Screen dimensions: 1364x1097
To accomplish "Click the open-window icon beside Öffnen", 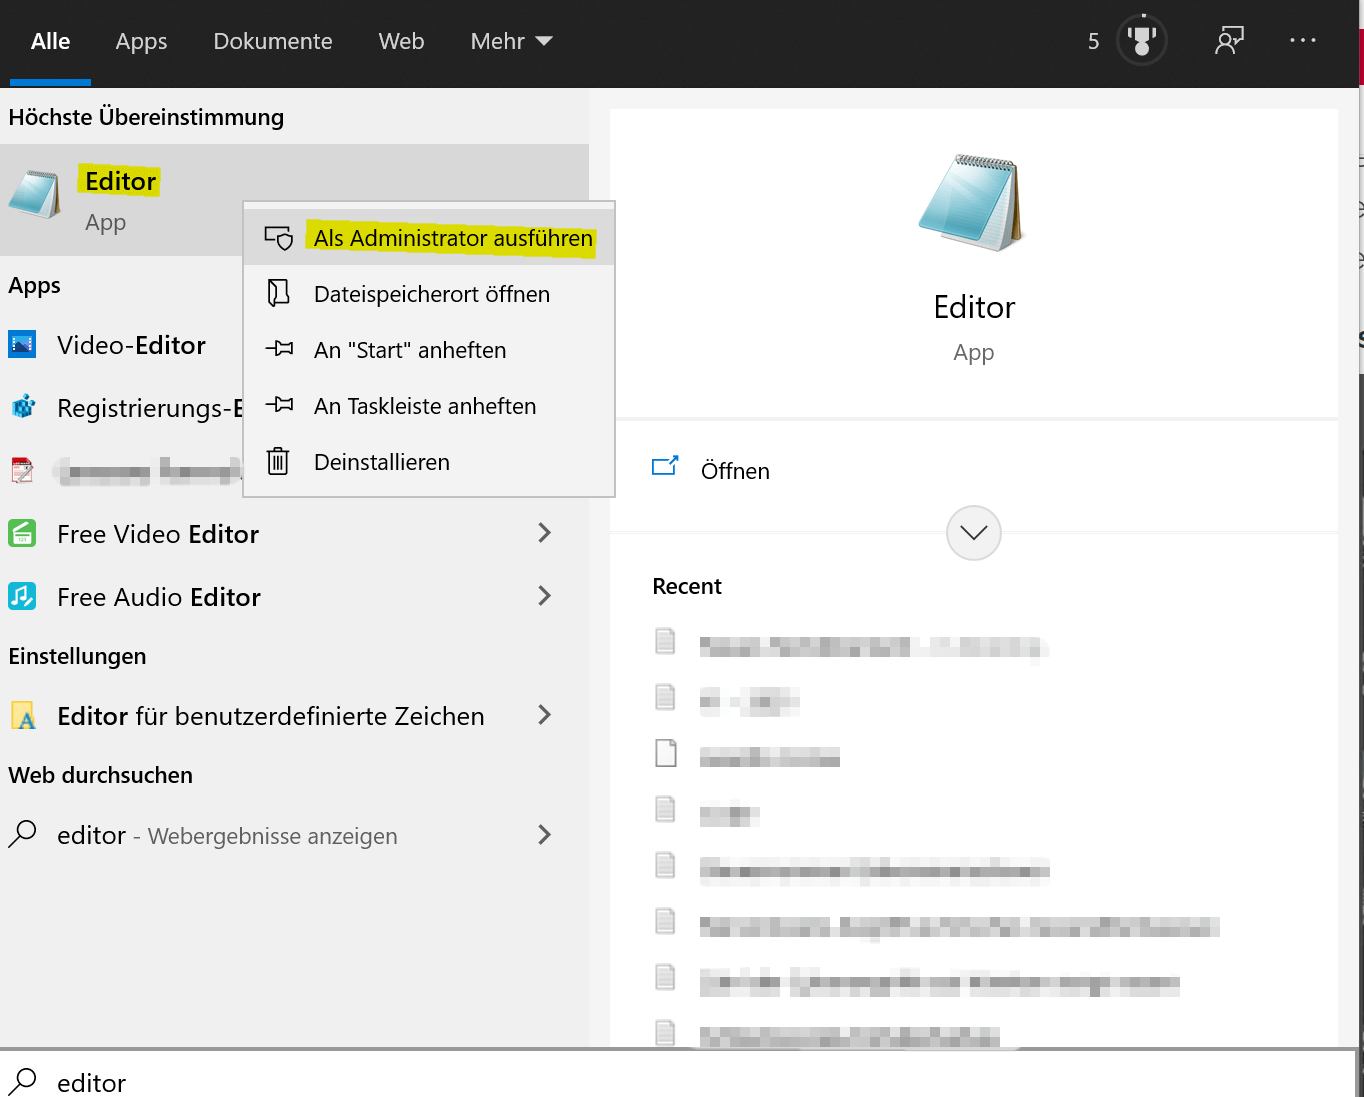I will click(x=665, y=466).
